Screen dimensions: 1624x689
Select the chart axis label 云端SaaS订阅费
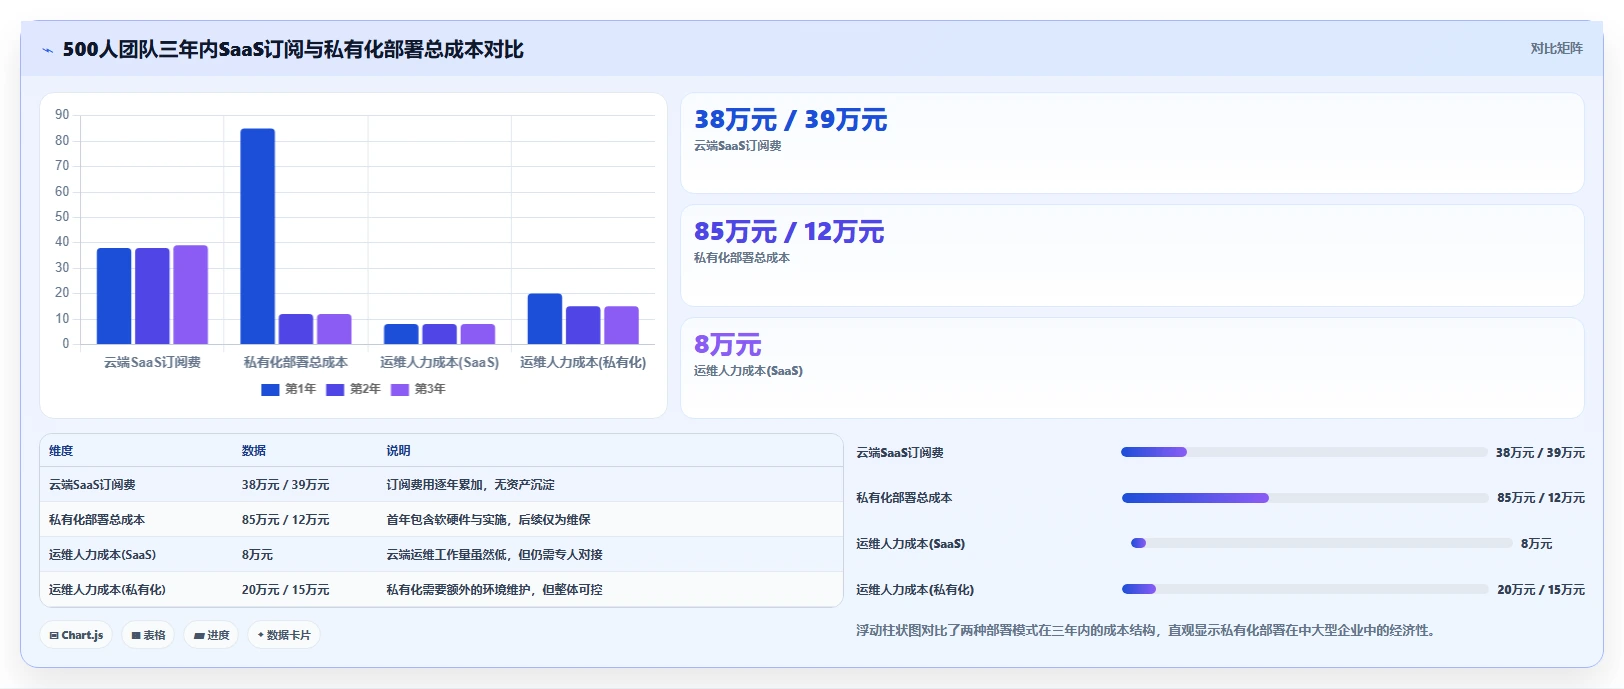pos(152,362)
